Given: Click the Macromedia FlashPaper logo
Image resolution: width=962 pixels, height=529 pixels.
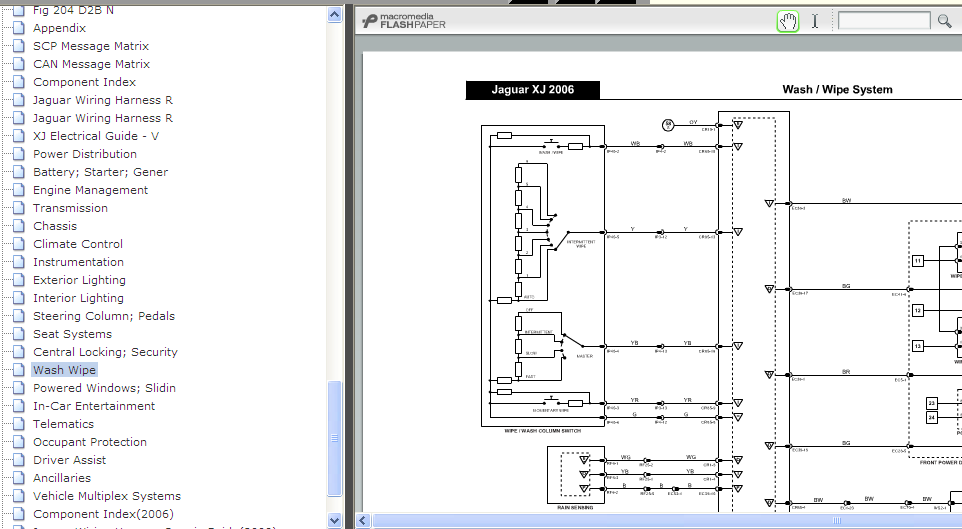Looking at the screenshot, I should [404, 21].
